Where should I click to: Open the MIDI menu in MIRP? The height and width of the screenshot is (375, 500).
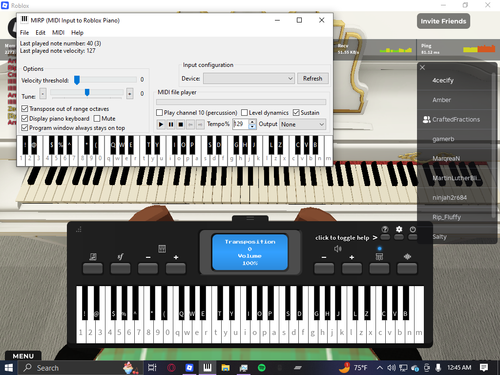tap(58, 33)
